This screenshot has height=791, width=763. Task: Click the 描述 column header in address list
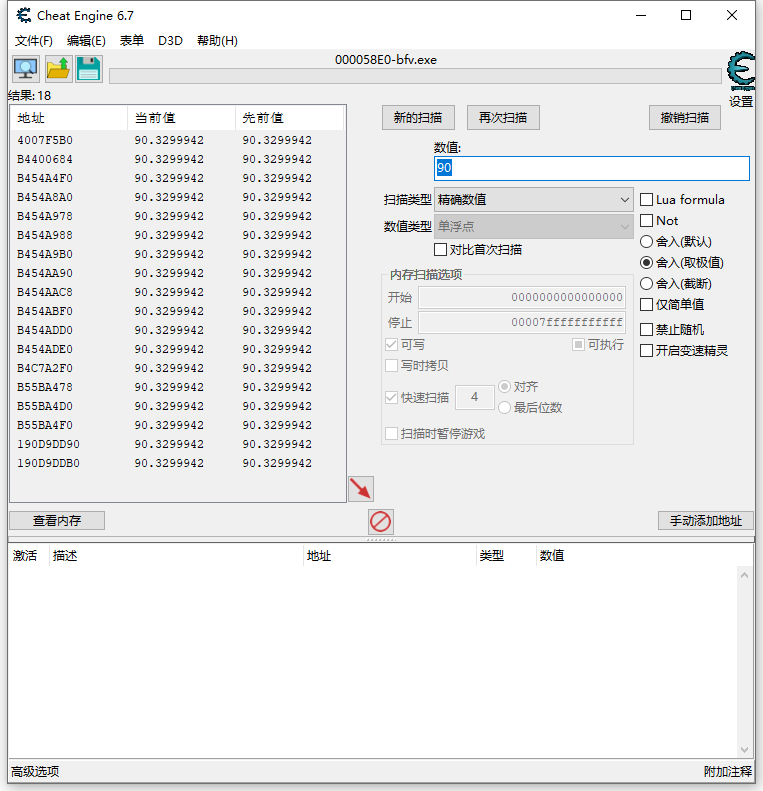[x=176, y=556]
